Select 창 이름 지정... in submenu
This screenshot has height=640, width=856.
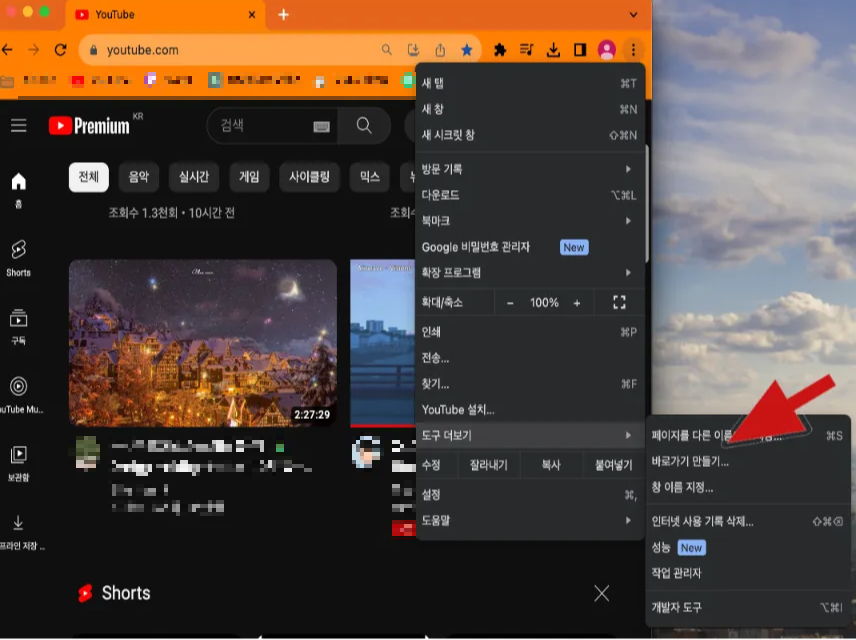coord(748,487)
